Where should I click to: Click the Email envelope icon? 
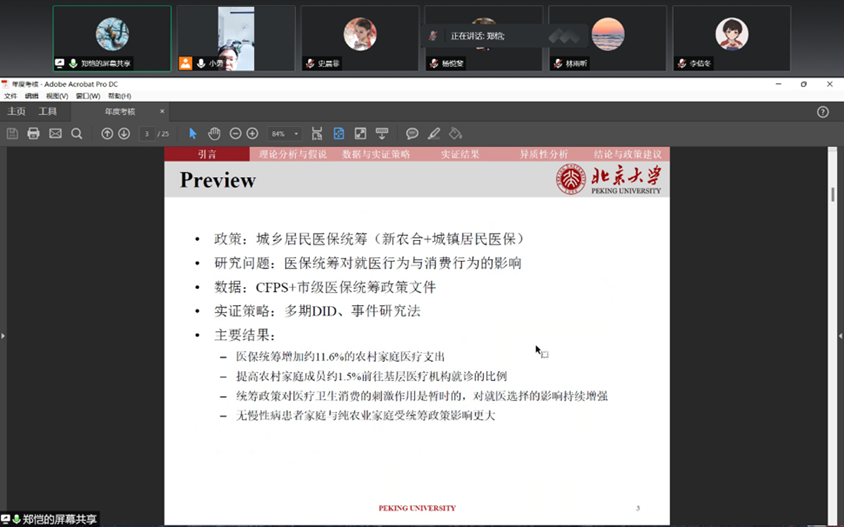point(55,133)
